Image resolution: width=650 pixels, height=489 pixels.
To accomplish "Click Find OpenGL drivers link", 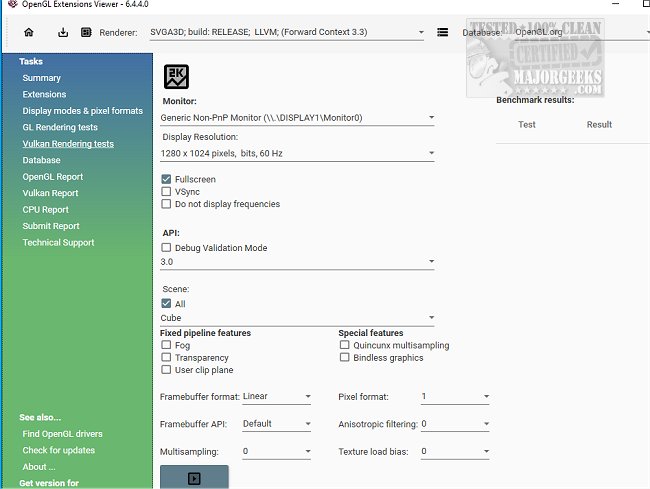I will coord(63,434).
